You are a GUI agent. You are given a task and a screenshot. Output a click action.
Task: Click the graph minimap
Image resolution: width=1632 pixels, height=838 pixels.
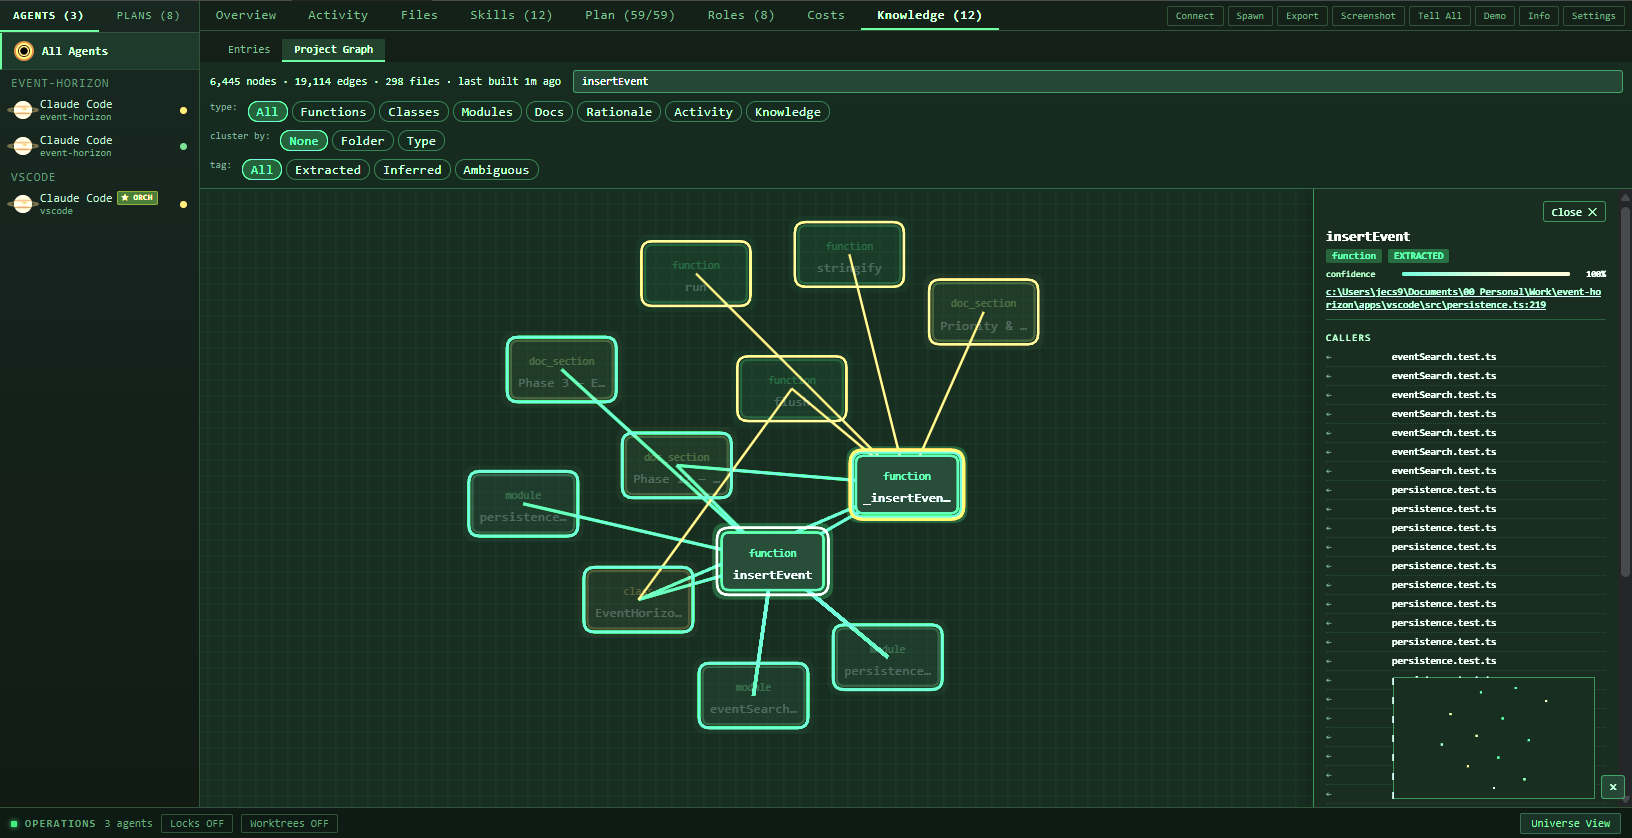click(x=1493, y=738)
